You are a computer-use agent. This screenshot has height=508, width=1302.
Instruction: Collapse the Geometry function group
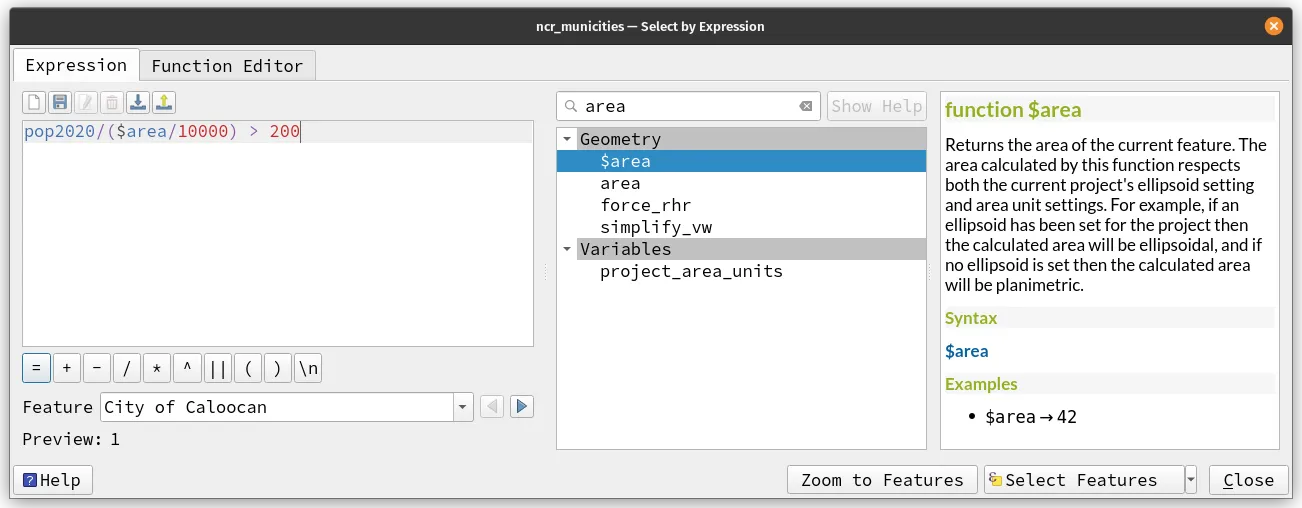(x=567, y=139)
